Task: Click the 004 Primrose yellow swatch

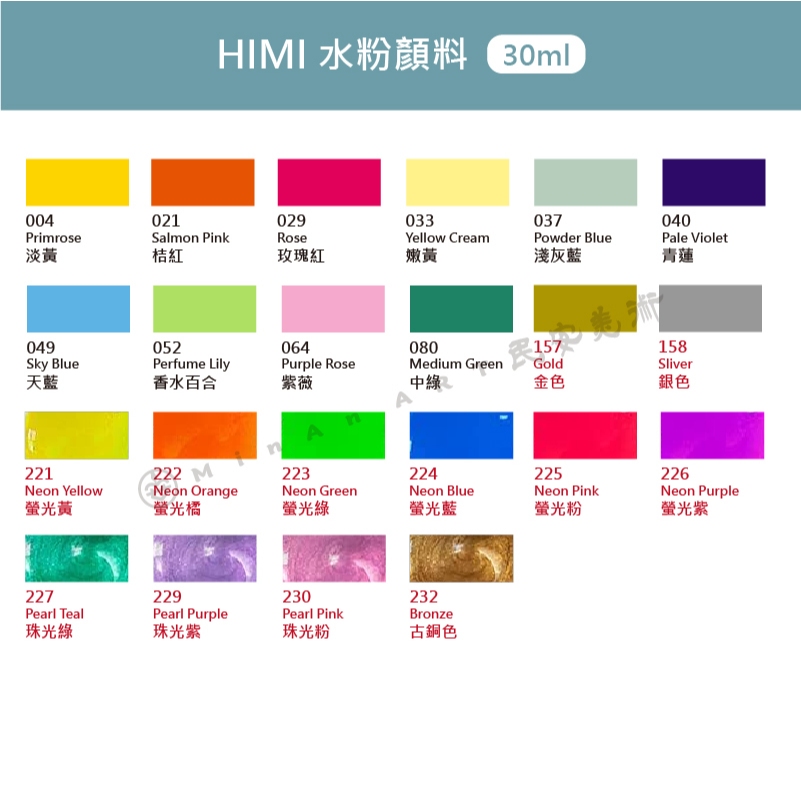Action: (x=77, y=182)
